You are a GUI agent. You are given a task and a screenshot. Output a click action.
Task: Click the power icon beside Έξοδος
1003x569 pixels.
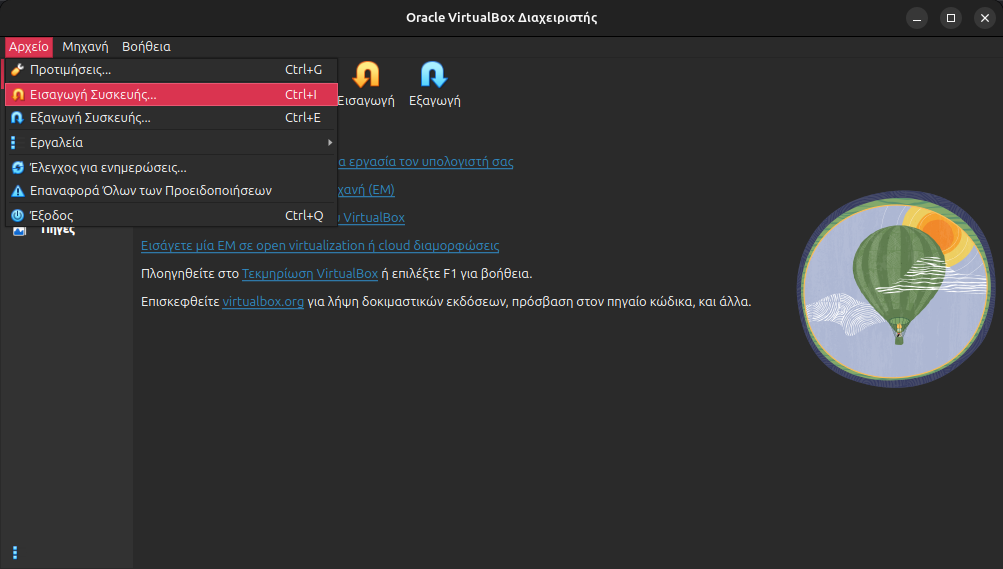pyautogui.click(x=18, y=215)
